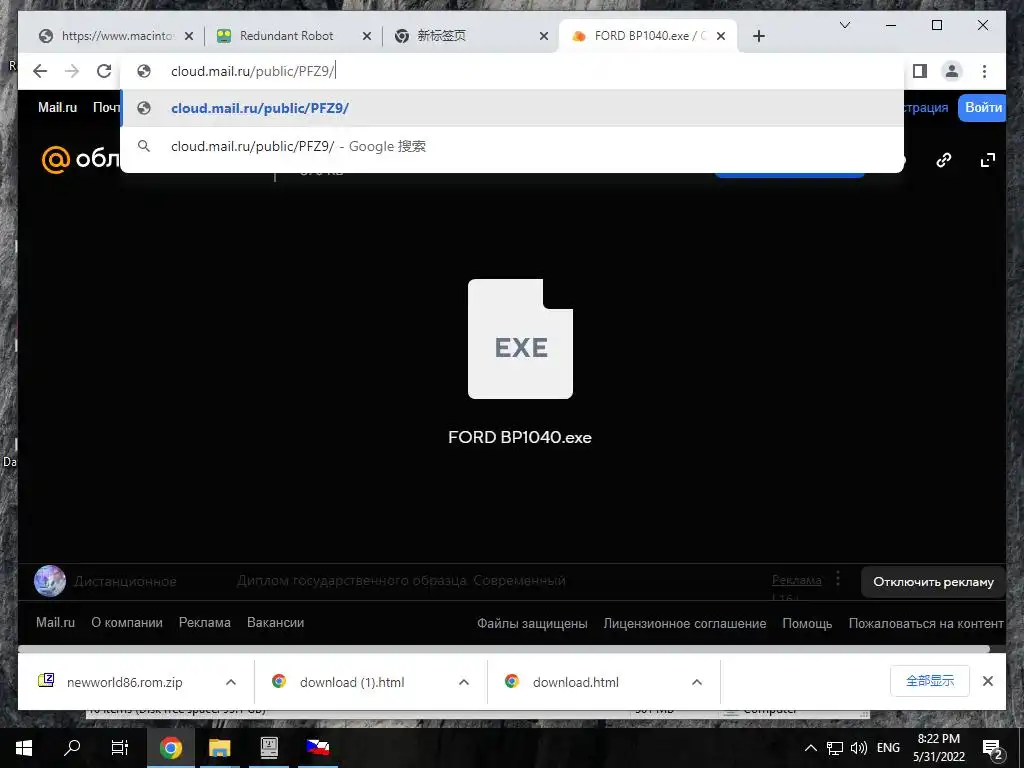The height and width of the screenshot is (768, 1024).
Task: Close the FORD BP1040.exe tab
Action: (x=721, y=36)
